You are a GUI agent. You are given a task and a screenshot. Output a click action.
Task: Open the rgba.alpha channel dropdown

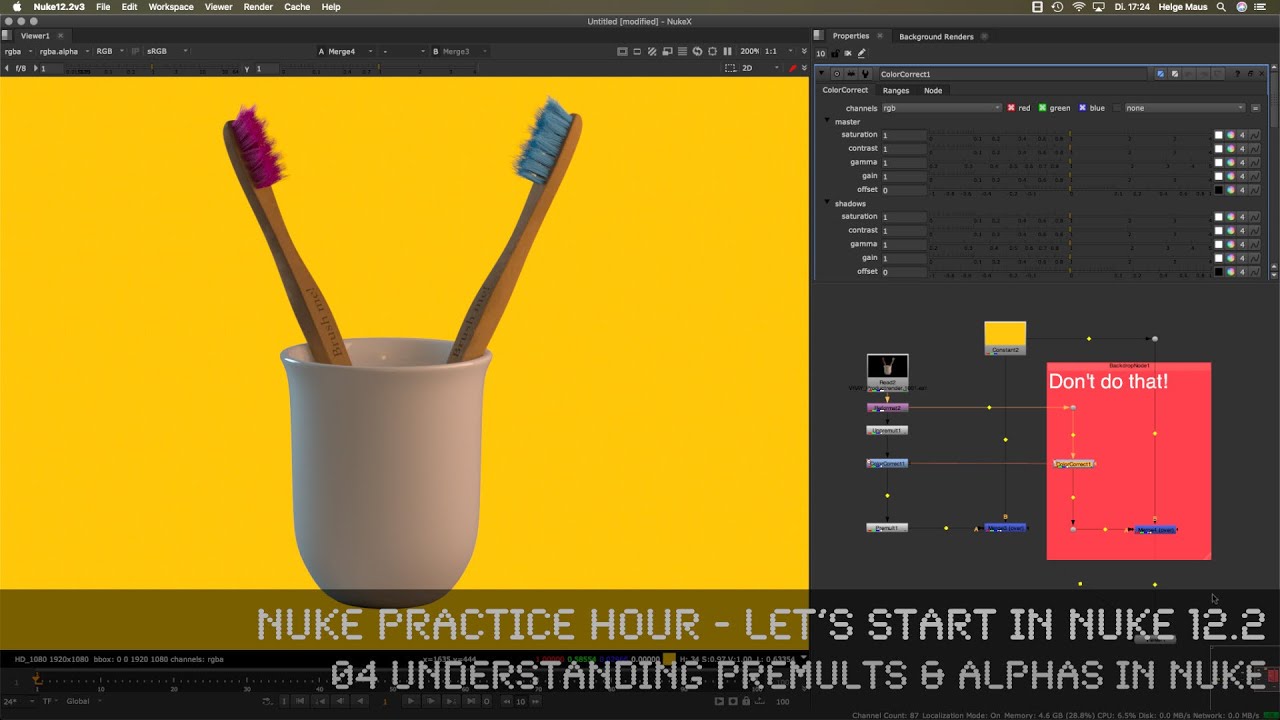63,51
